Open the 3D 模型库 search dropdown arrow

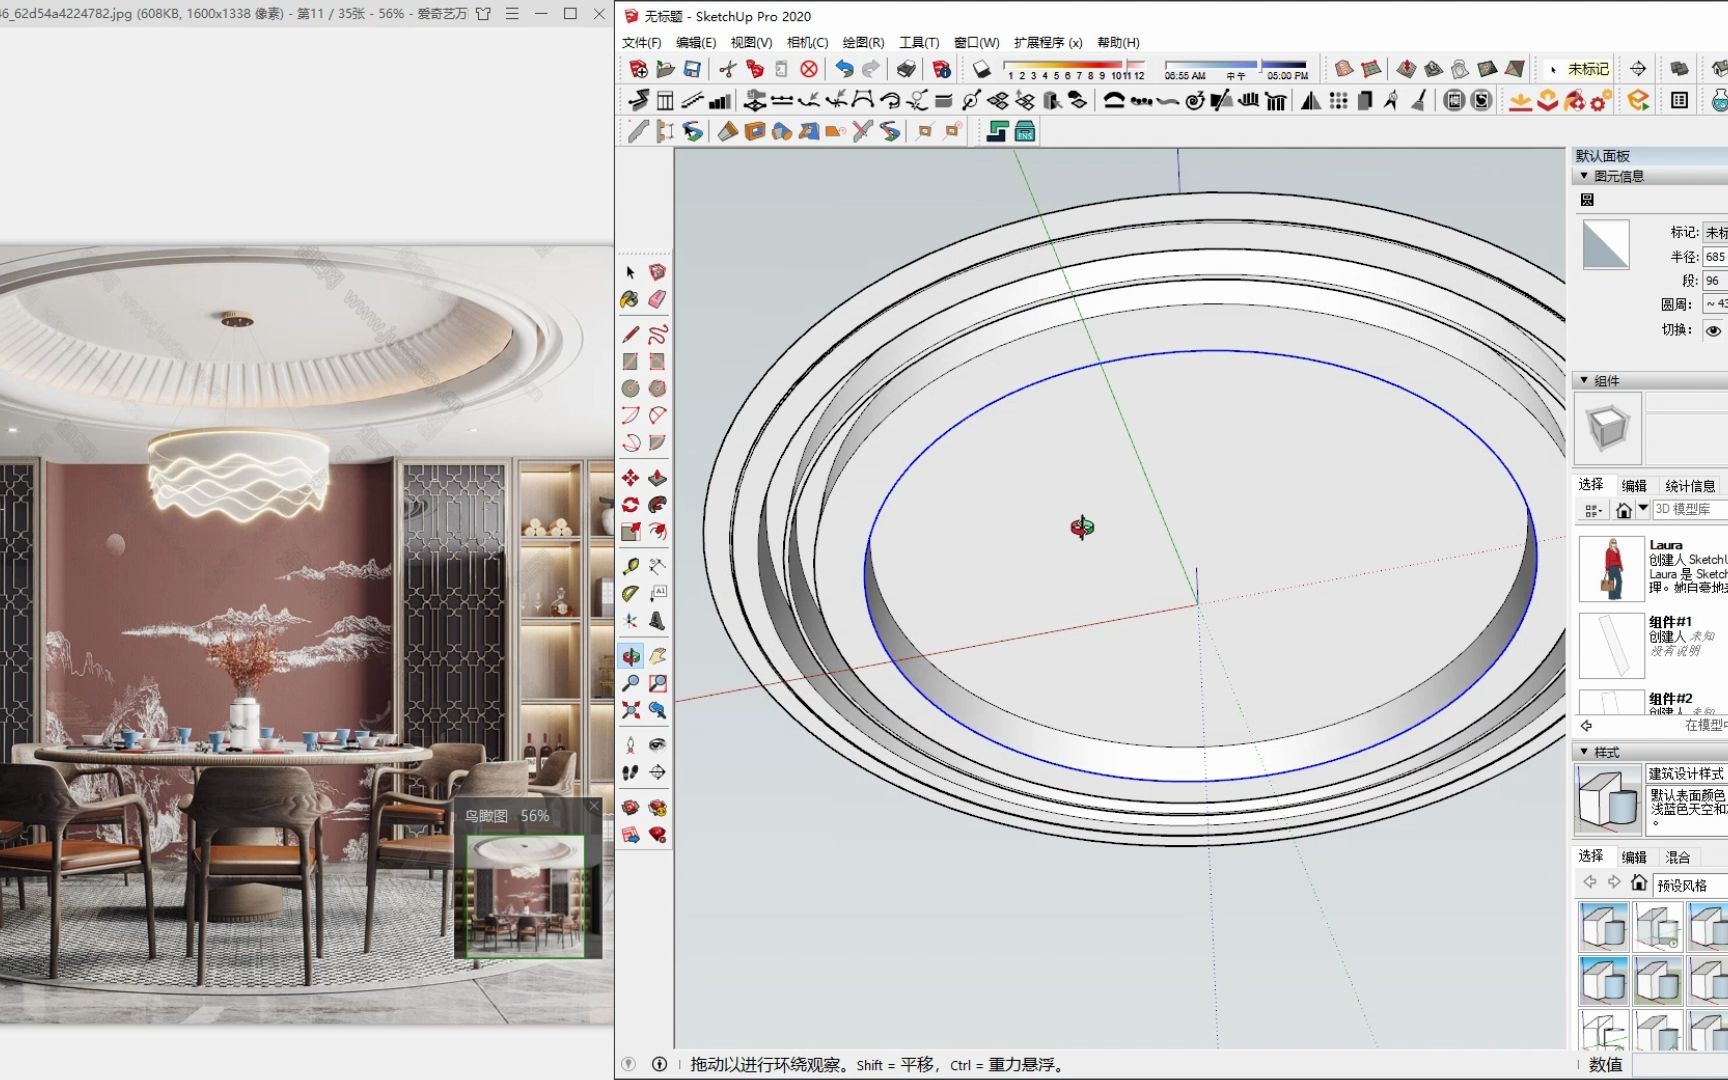(x=1643, y=509)
